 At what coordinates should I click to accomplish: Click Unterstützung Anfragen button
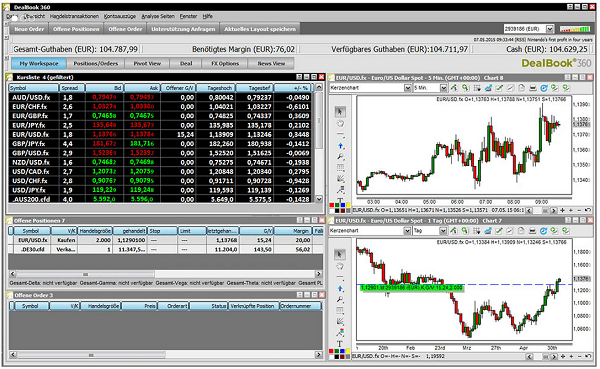click(183, 29)
